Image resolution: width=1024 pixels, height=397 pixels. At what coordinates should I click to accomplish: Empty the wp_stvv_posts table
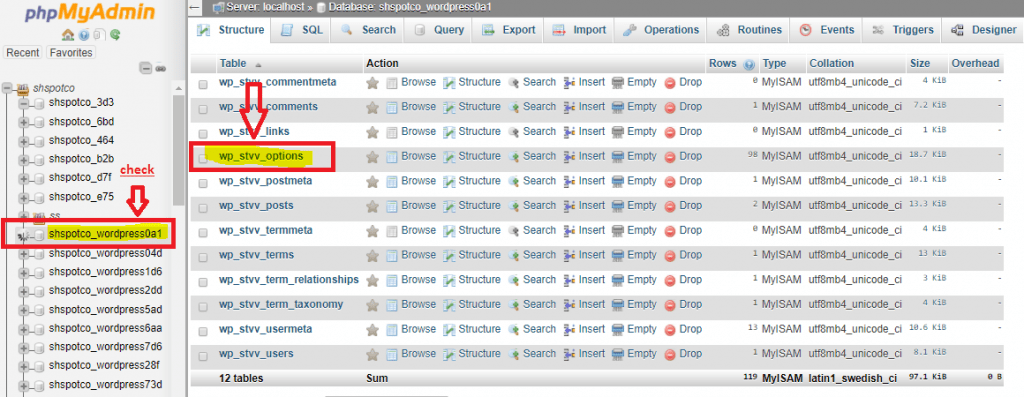click(634, 206)
